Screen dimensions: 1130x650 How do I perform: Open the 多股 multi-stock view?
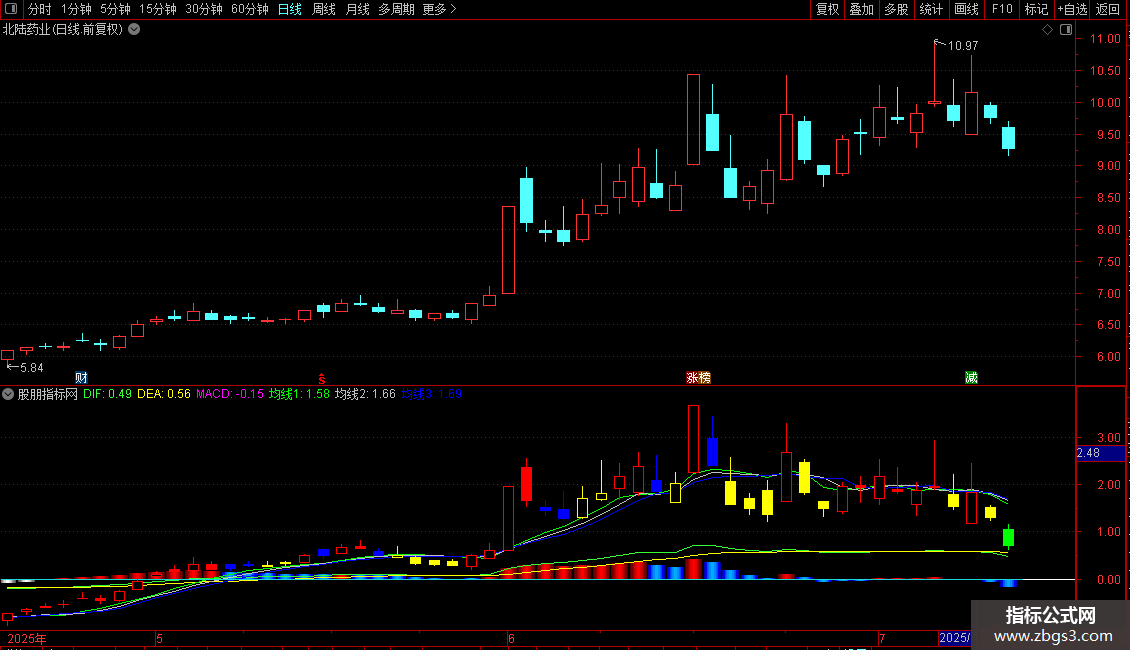pyautogui.click(x=896, y=9)
